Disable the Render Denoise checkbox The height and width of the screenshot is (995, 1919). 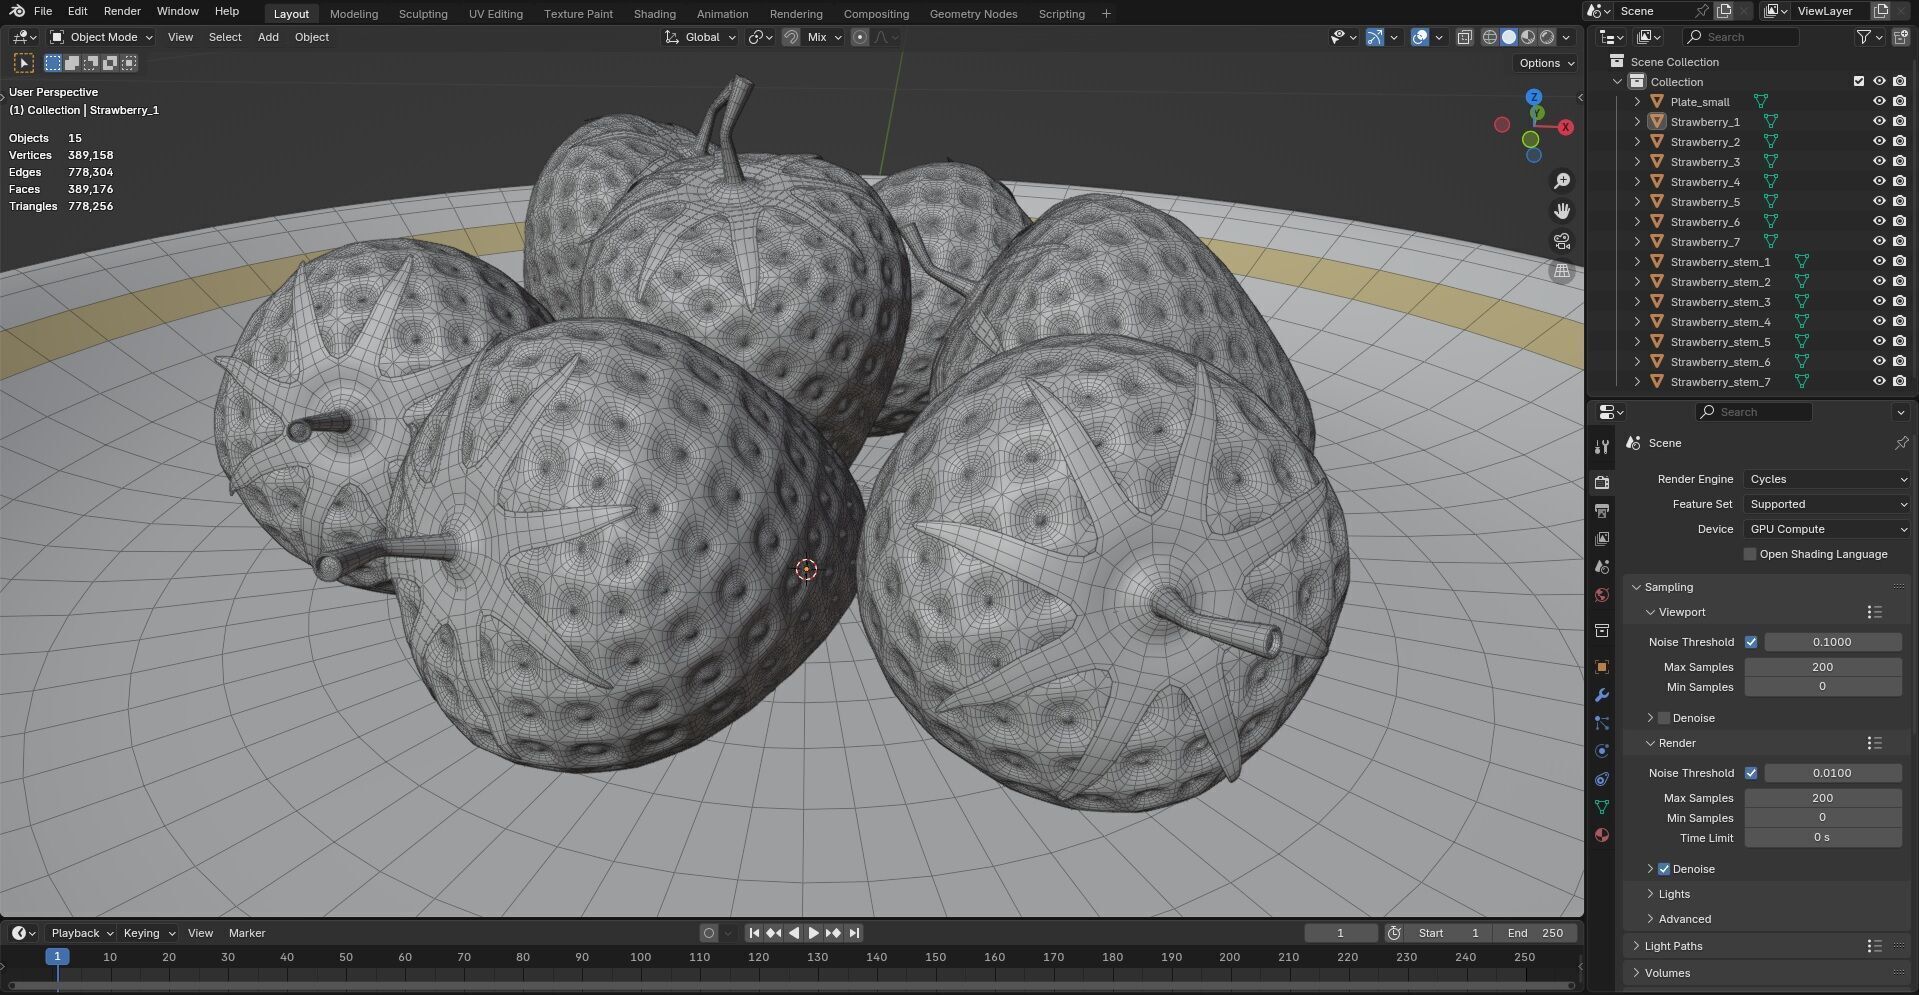[x=1664, y=869]
